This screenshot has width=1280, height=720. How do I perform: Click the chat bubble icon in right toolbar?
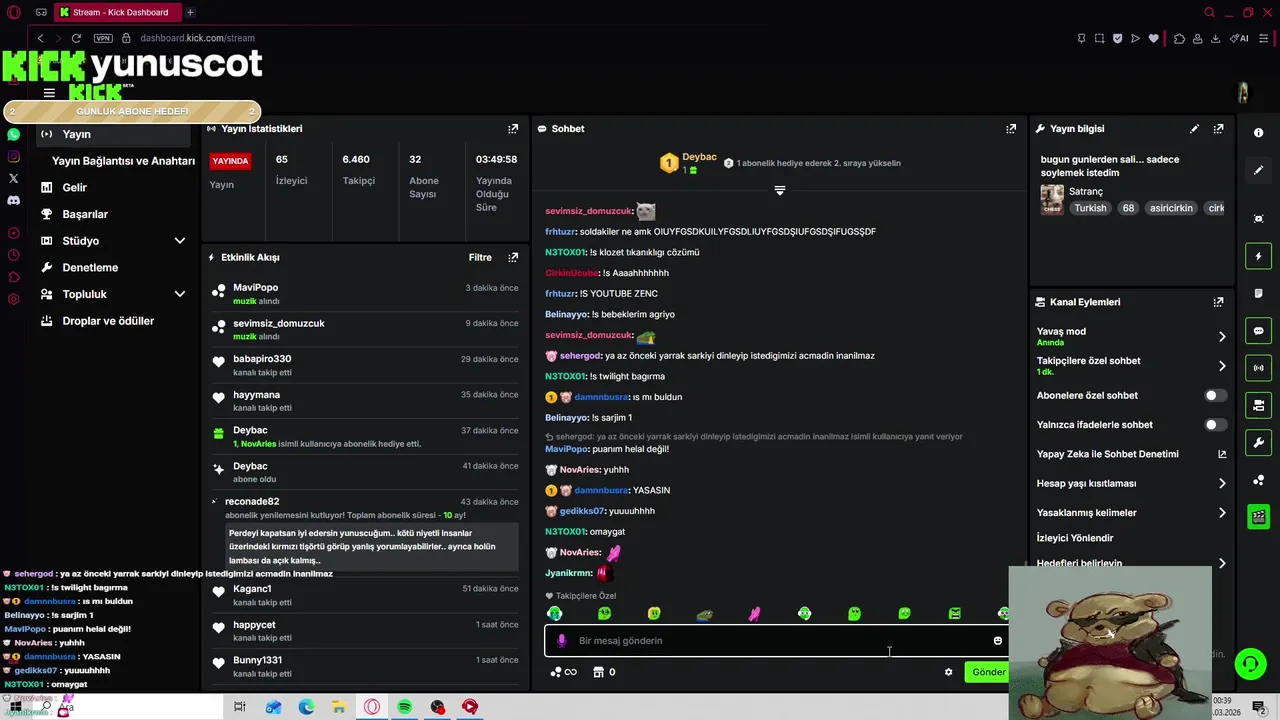(x=1258, y=331)
